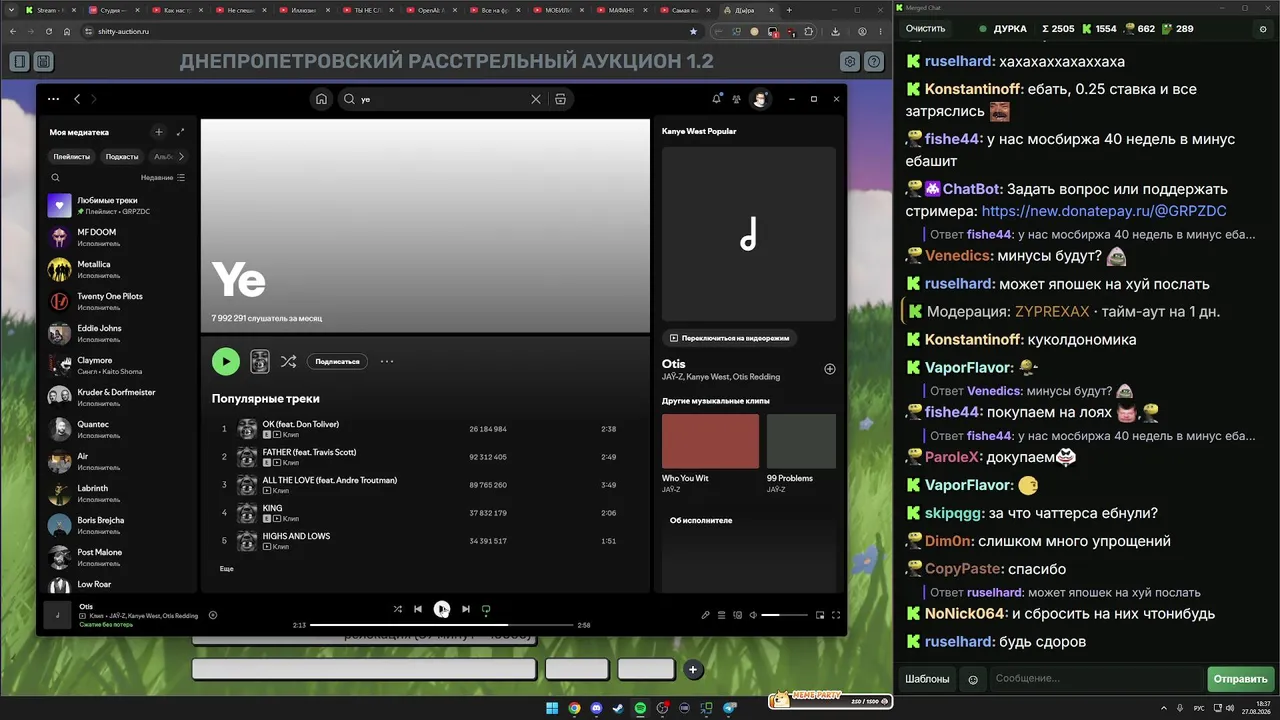Bookmark this page with the star
Image resolution: width=1280 pixels, height=720 pixels.
point(693,31)
